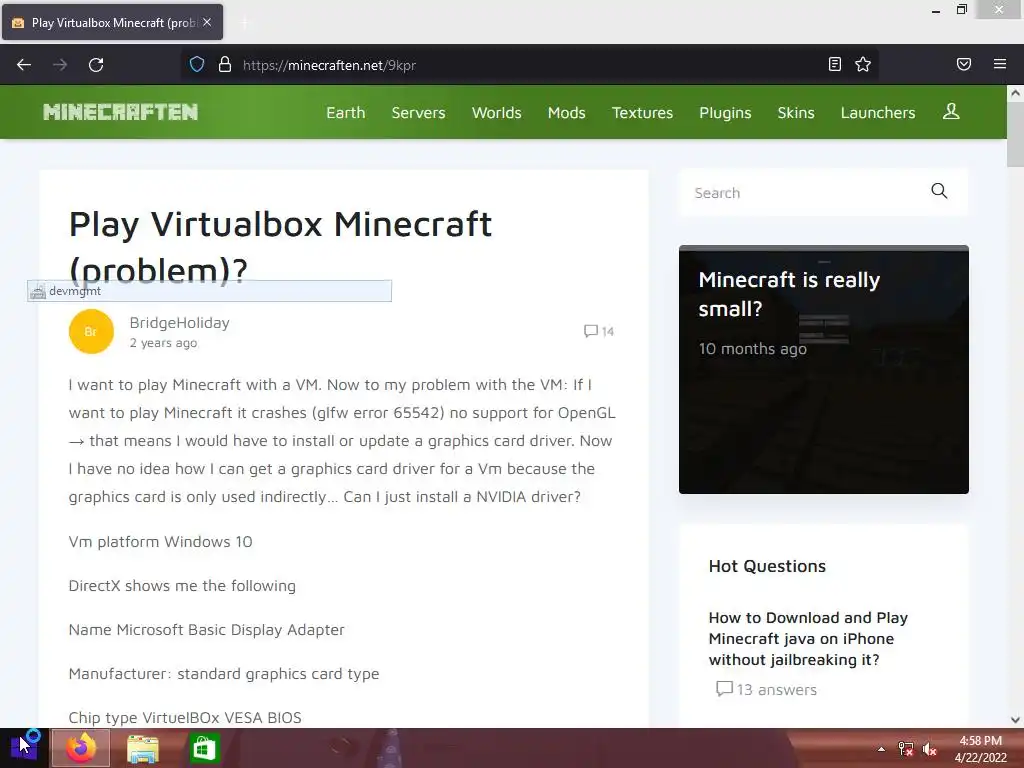Open the BridgeHoliday author name
Screen dimensions: 1024x768
coord(180,323)
